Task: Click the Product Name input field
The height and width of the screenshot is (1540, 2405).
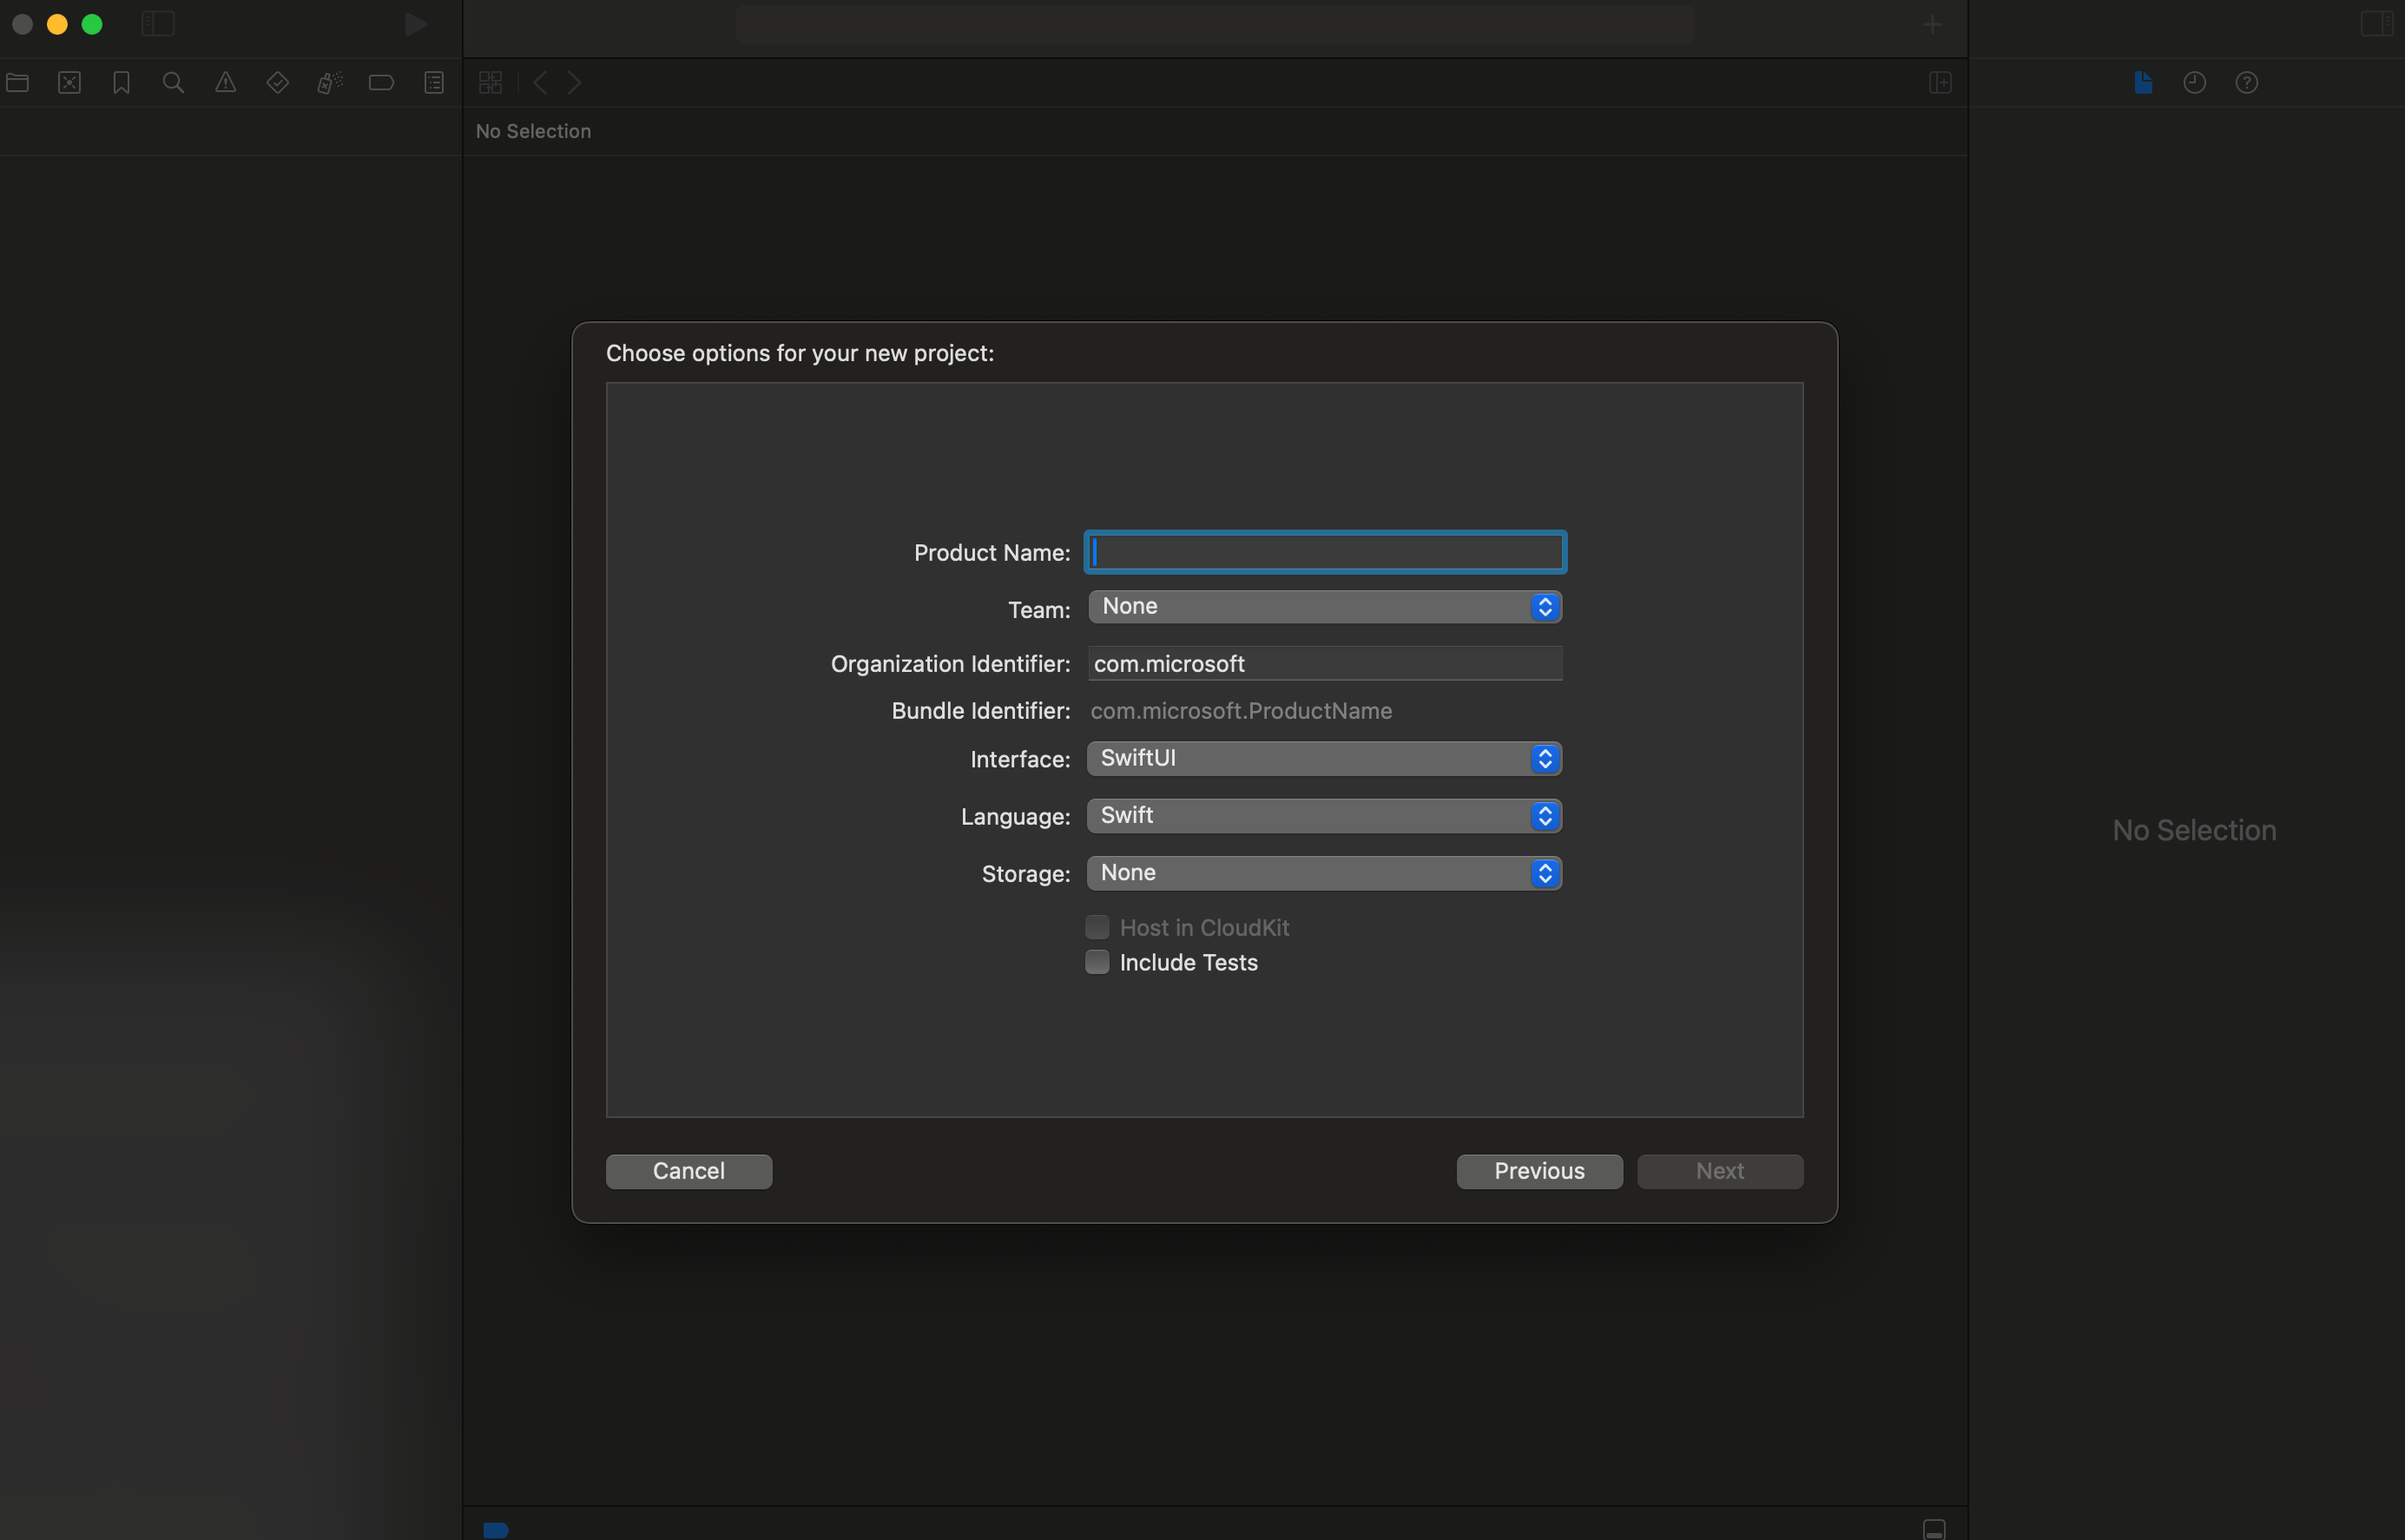Action: [x=1323, y=550]
